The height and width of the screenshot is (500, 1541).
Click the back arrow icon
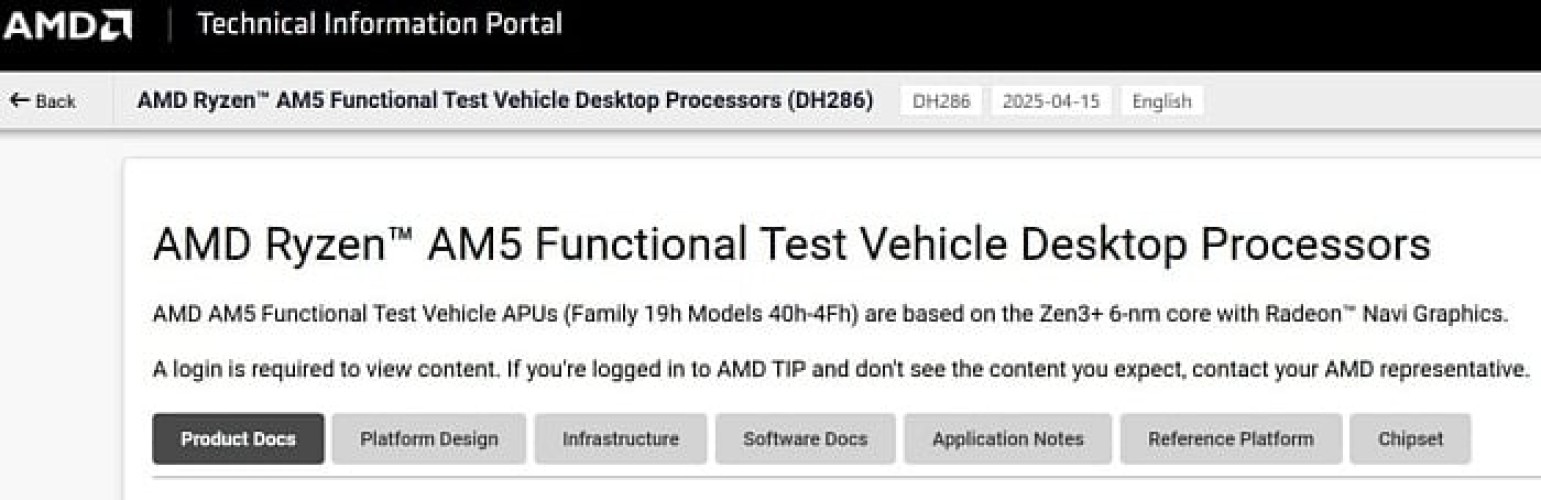(x=19, y=101)
